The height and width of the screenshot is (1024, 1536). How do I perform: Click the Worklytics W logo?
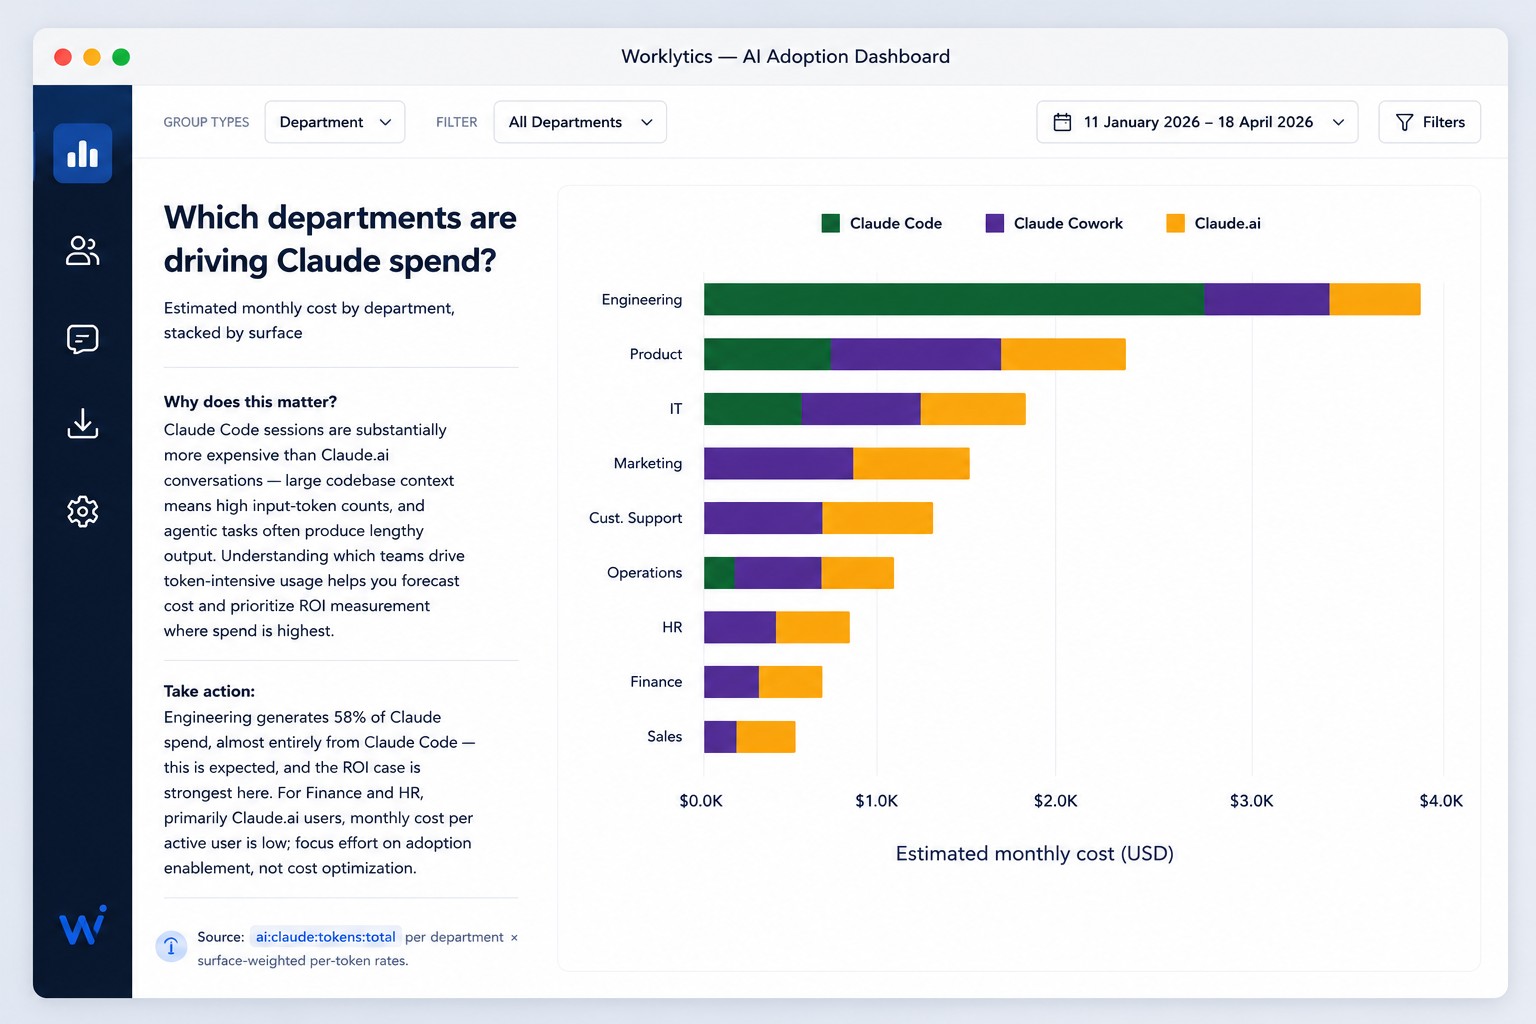point(82,925)
